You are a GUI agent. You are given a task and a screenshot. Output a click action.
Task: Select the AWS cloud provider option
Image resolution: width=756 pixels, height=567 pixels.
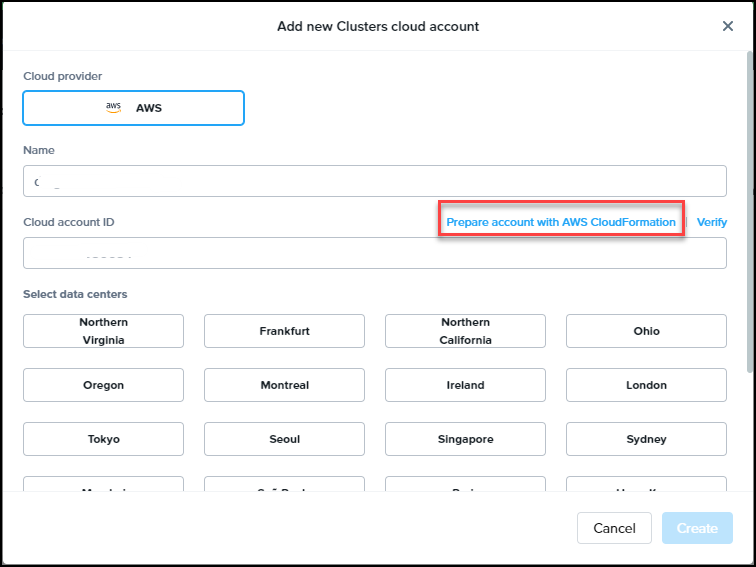coord(133,108)
